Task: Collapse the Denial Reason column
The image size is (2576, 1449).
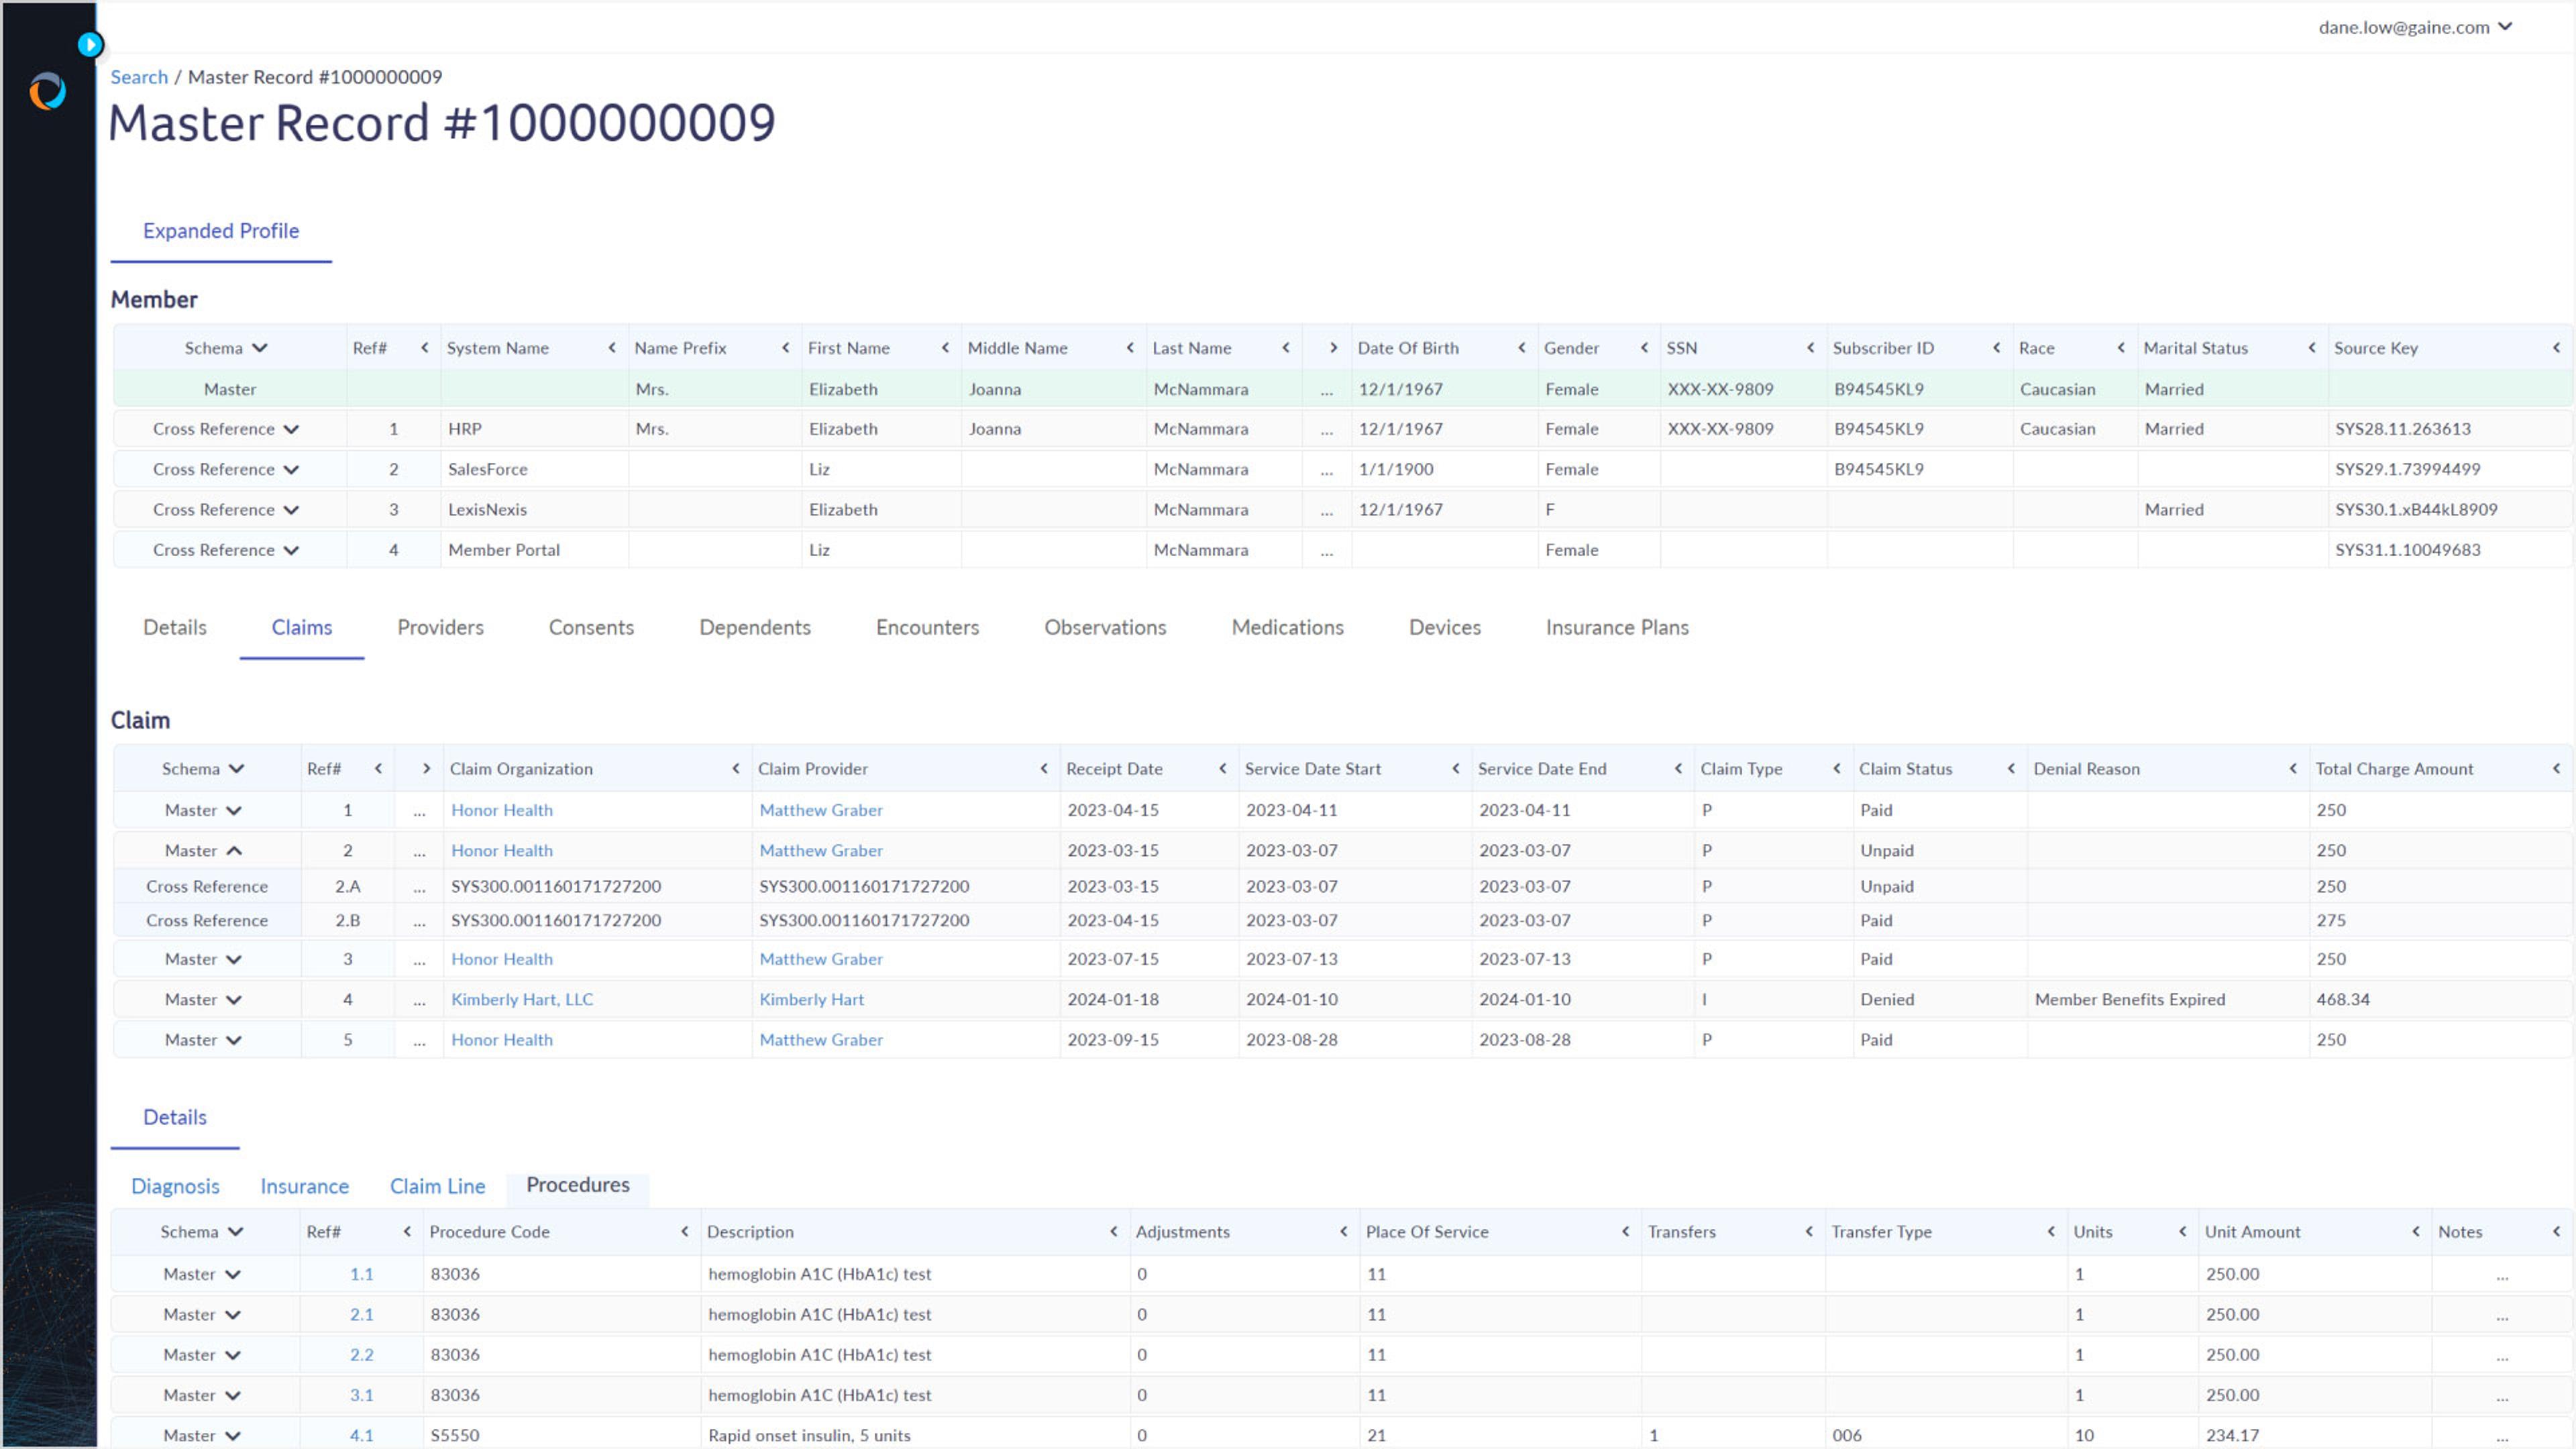Action: (2292, 768)
